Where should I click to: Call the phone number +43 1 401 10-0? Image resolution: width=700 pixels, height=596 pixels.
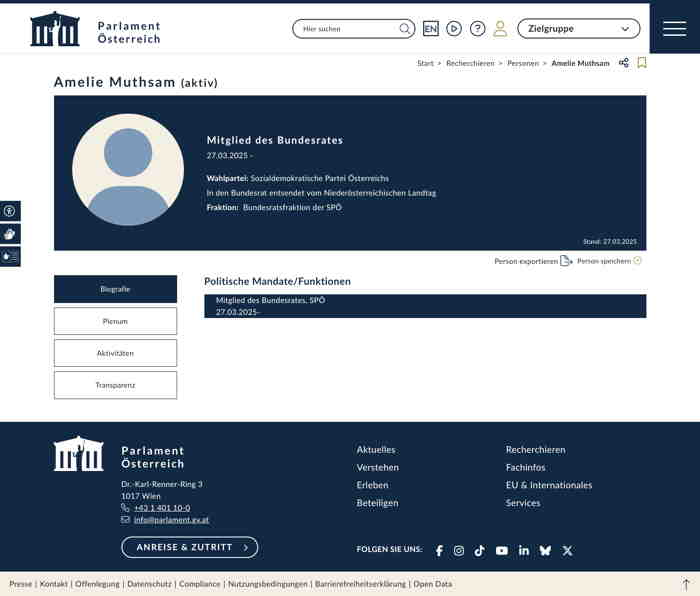(x=162, y=508)
